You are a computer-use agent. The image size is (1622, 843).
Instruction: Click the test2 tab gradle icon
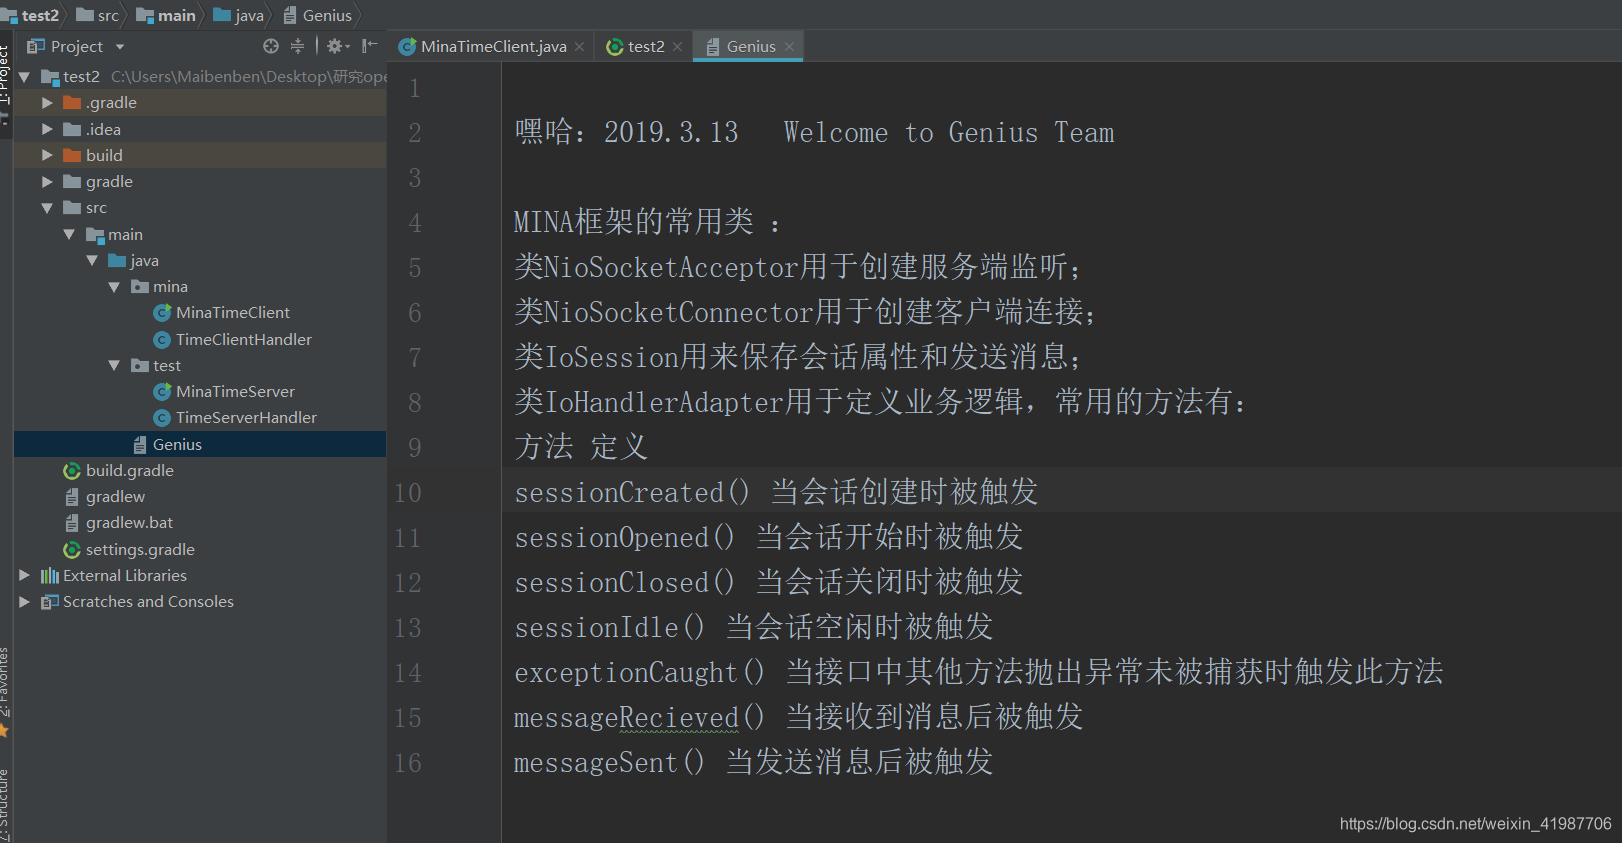point(615,46)
